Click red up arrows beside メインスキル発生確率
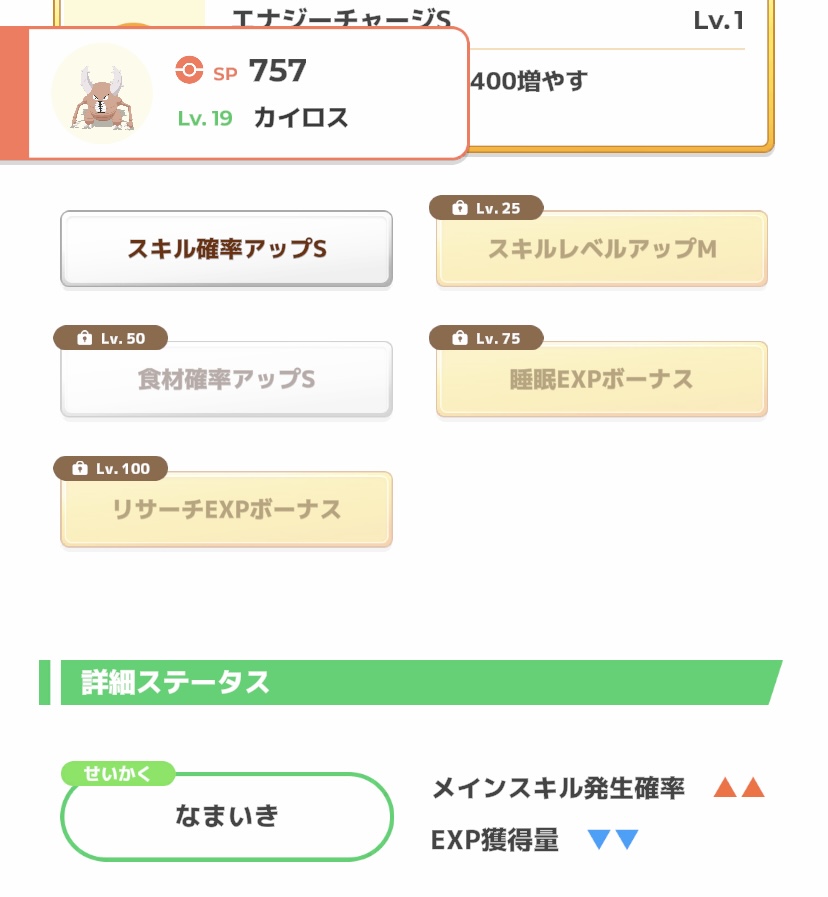The width and height of the screenshot is (828, 897). [739, 788]
